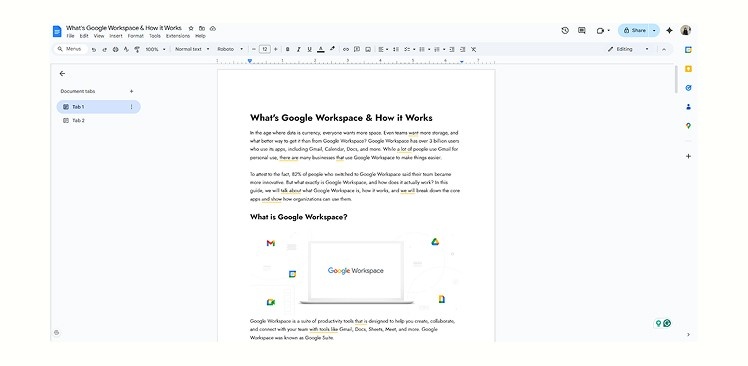
Task: Print the document
Action: coord(115,49)
